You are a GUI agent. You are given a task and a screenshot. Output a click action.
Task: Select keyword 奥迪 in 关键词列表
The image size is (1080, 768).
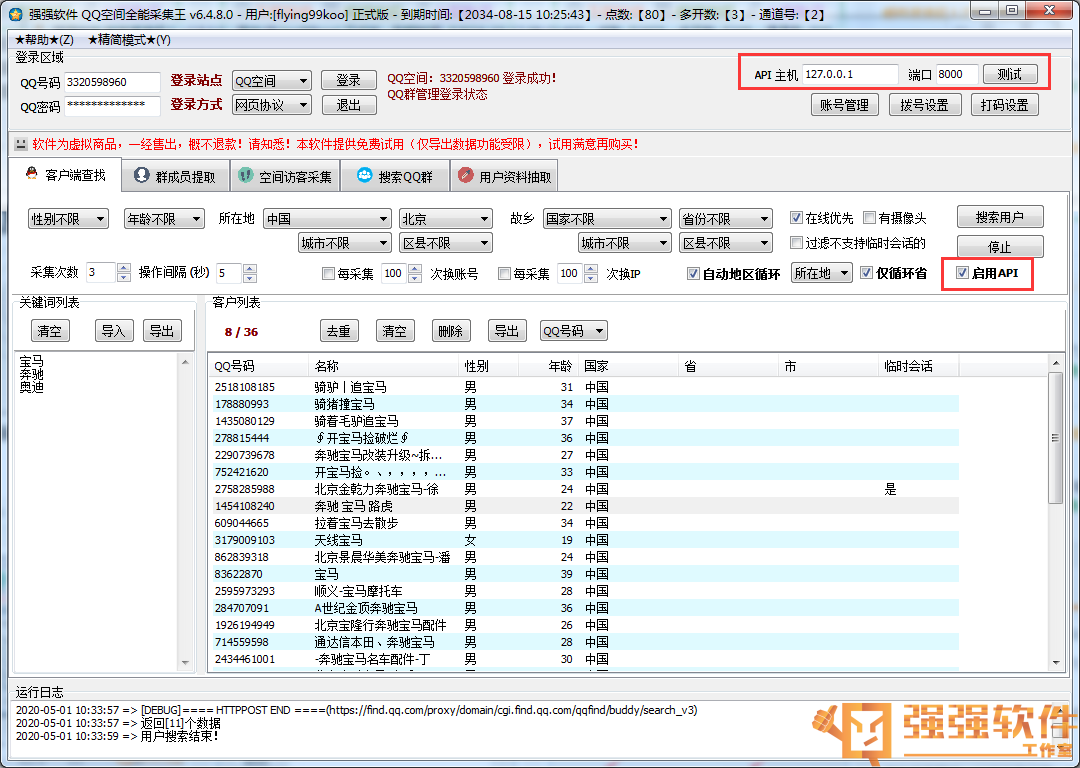pyautogui.click(x=32, y=387)
